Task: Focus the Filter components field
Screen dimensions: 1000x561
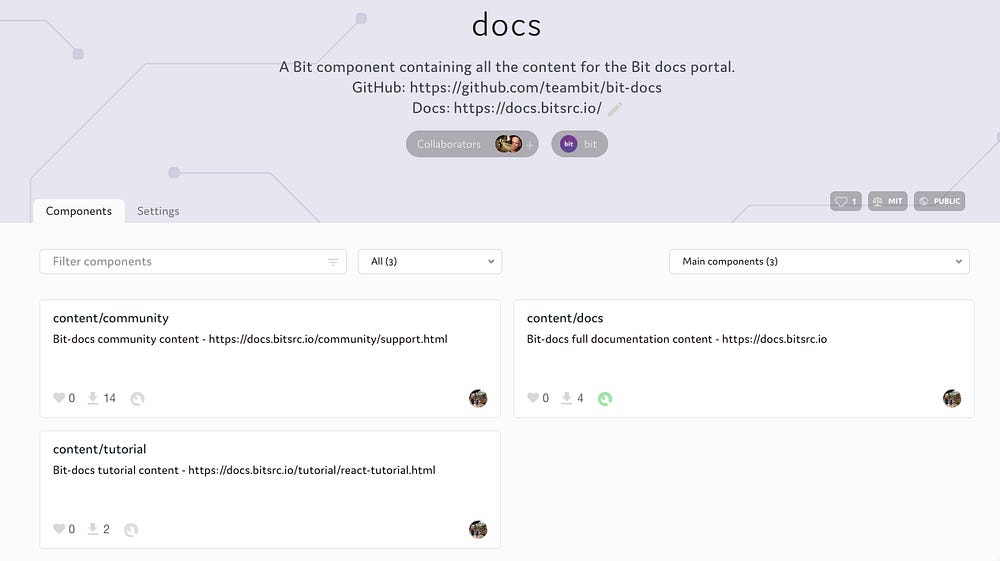Action: 193,261
